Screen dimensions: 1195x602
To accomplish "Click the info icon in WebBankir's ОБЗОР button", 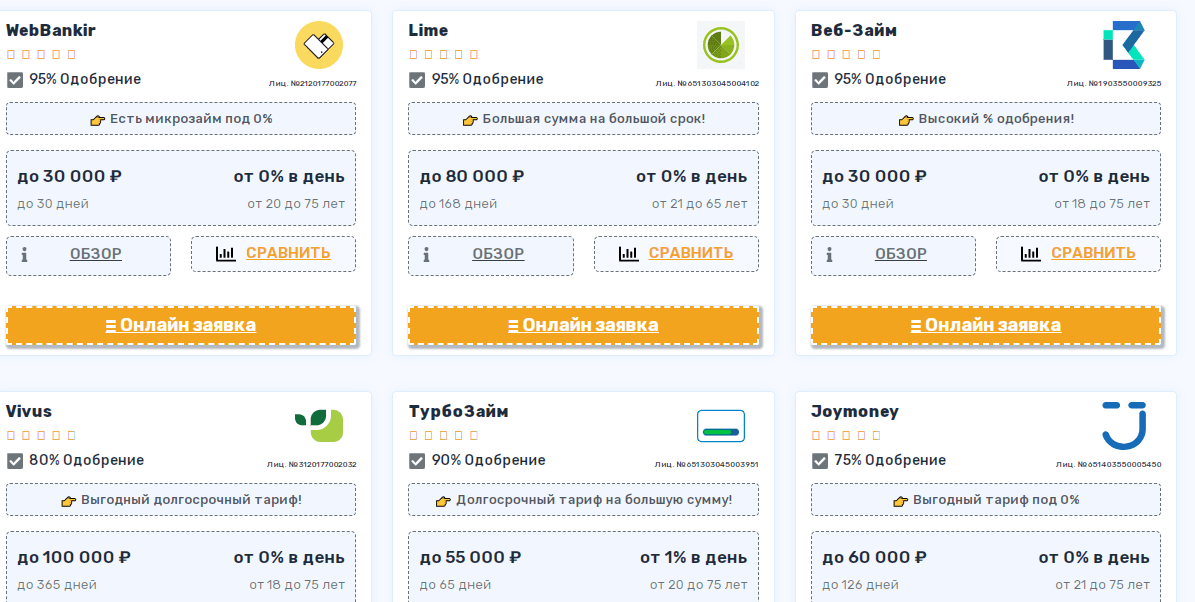I will click(x=24, y=254).
